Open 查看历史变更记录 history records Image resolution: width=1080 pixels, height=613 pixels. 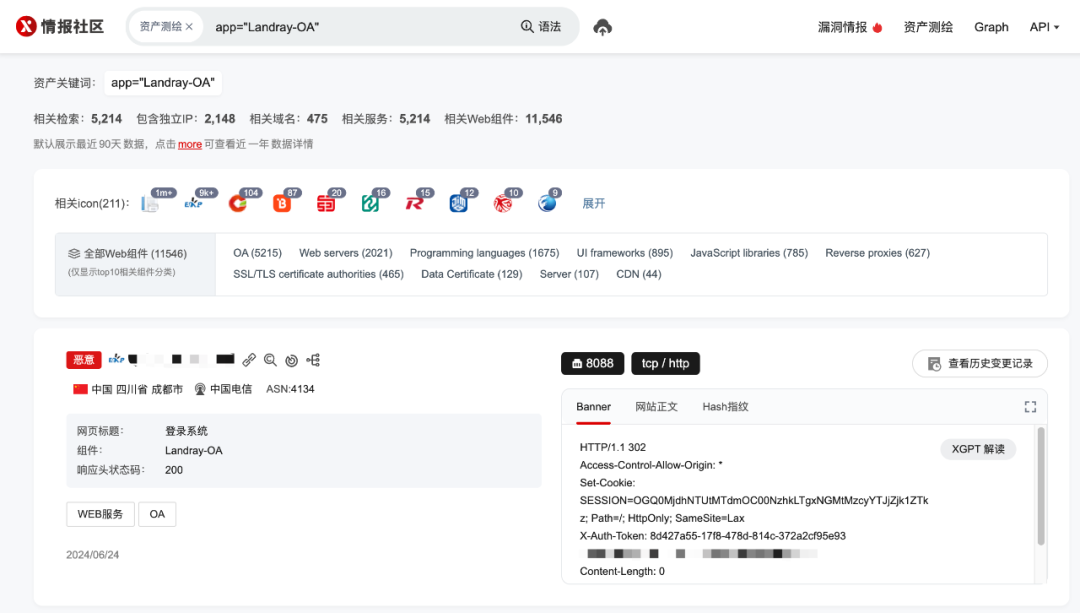pyautogui.click(x=979, y=364)
